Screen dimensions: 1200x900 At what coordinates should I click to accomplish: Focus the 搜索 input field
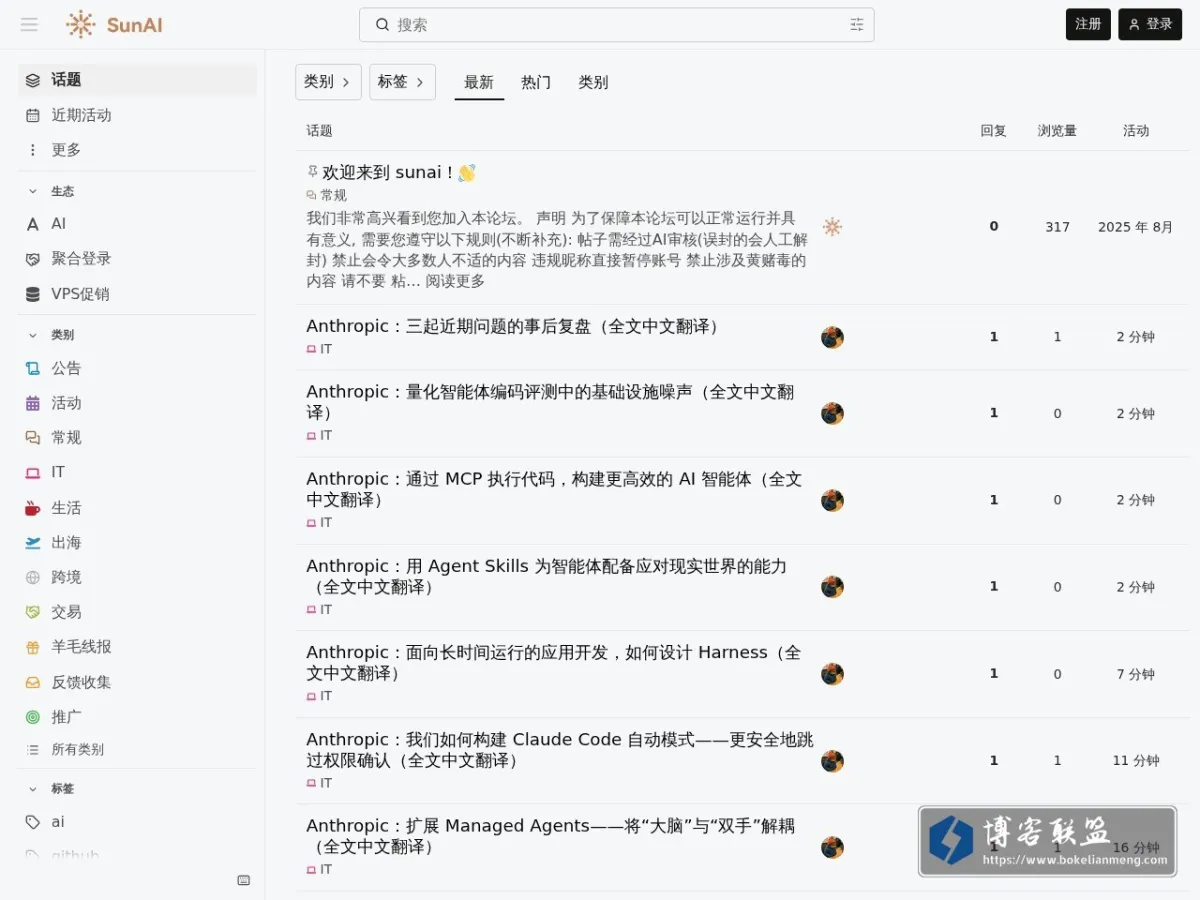617,25
